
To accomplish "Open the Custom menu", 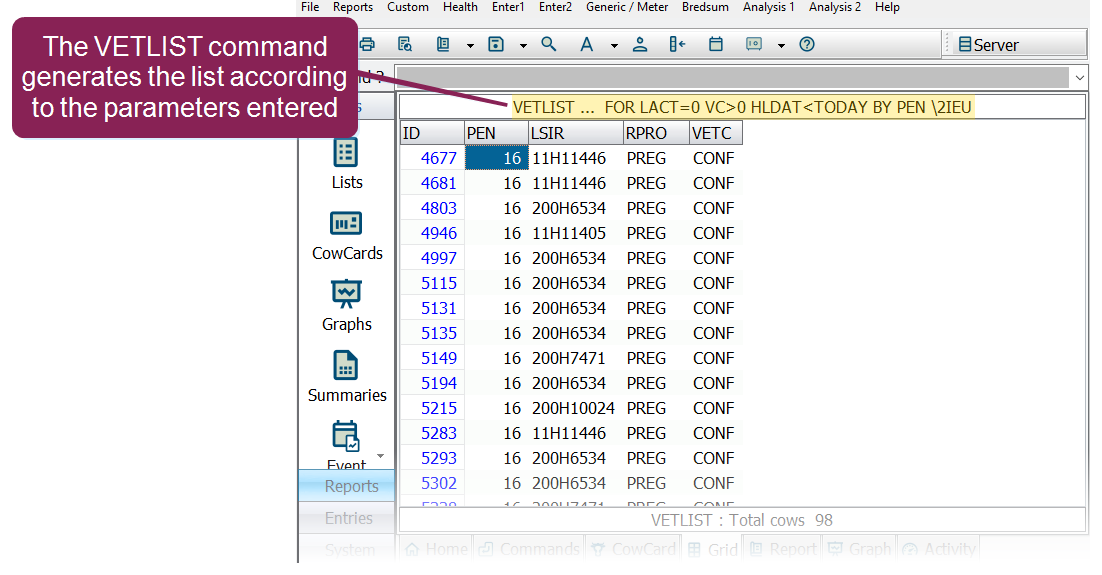I will click(408, 7).
